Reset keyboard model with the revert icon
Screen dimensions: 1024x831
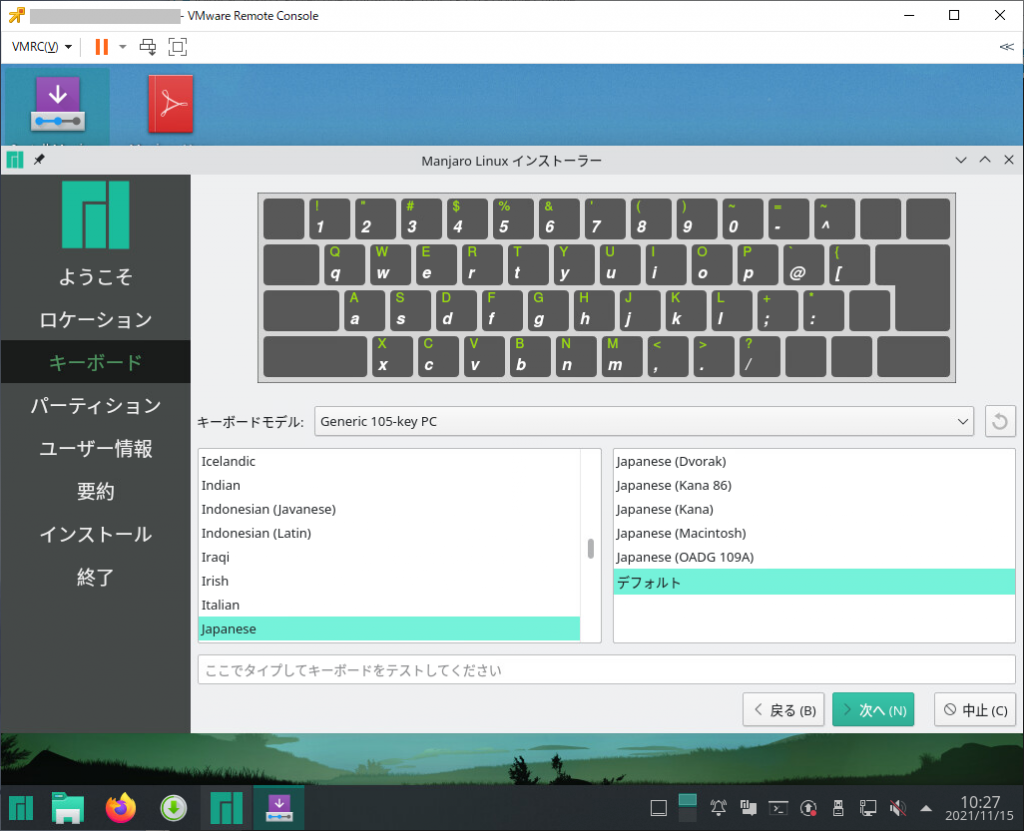tap(1000, 421)
